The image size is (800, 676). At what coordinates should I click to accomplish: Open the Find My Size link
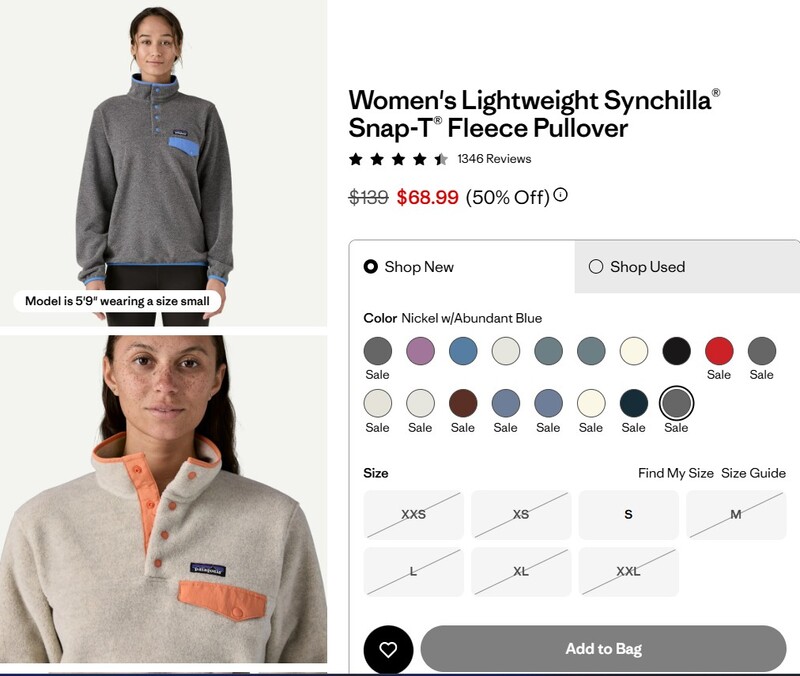(x=676, y=473)
